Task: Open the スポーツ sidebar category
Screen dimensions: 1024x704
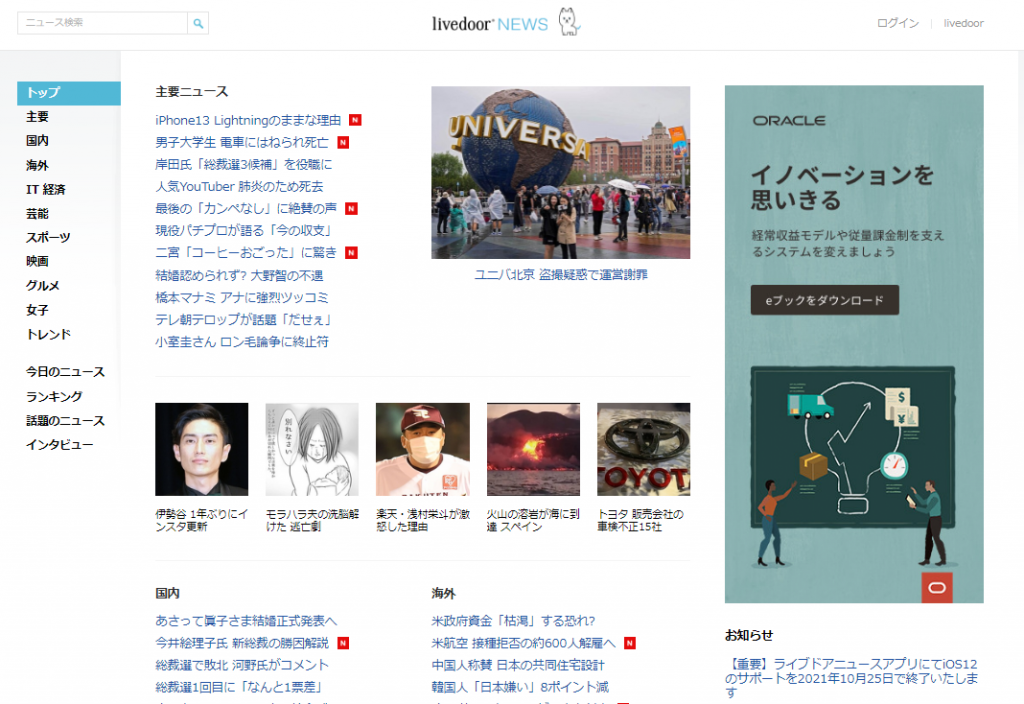Action: pyautogui.click(x=48, y=237)
